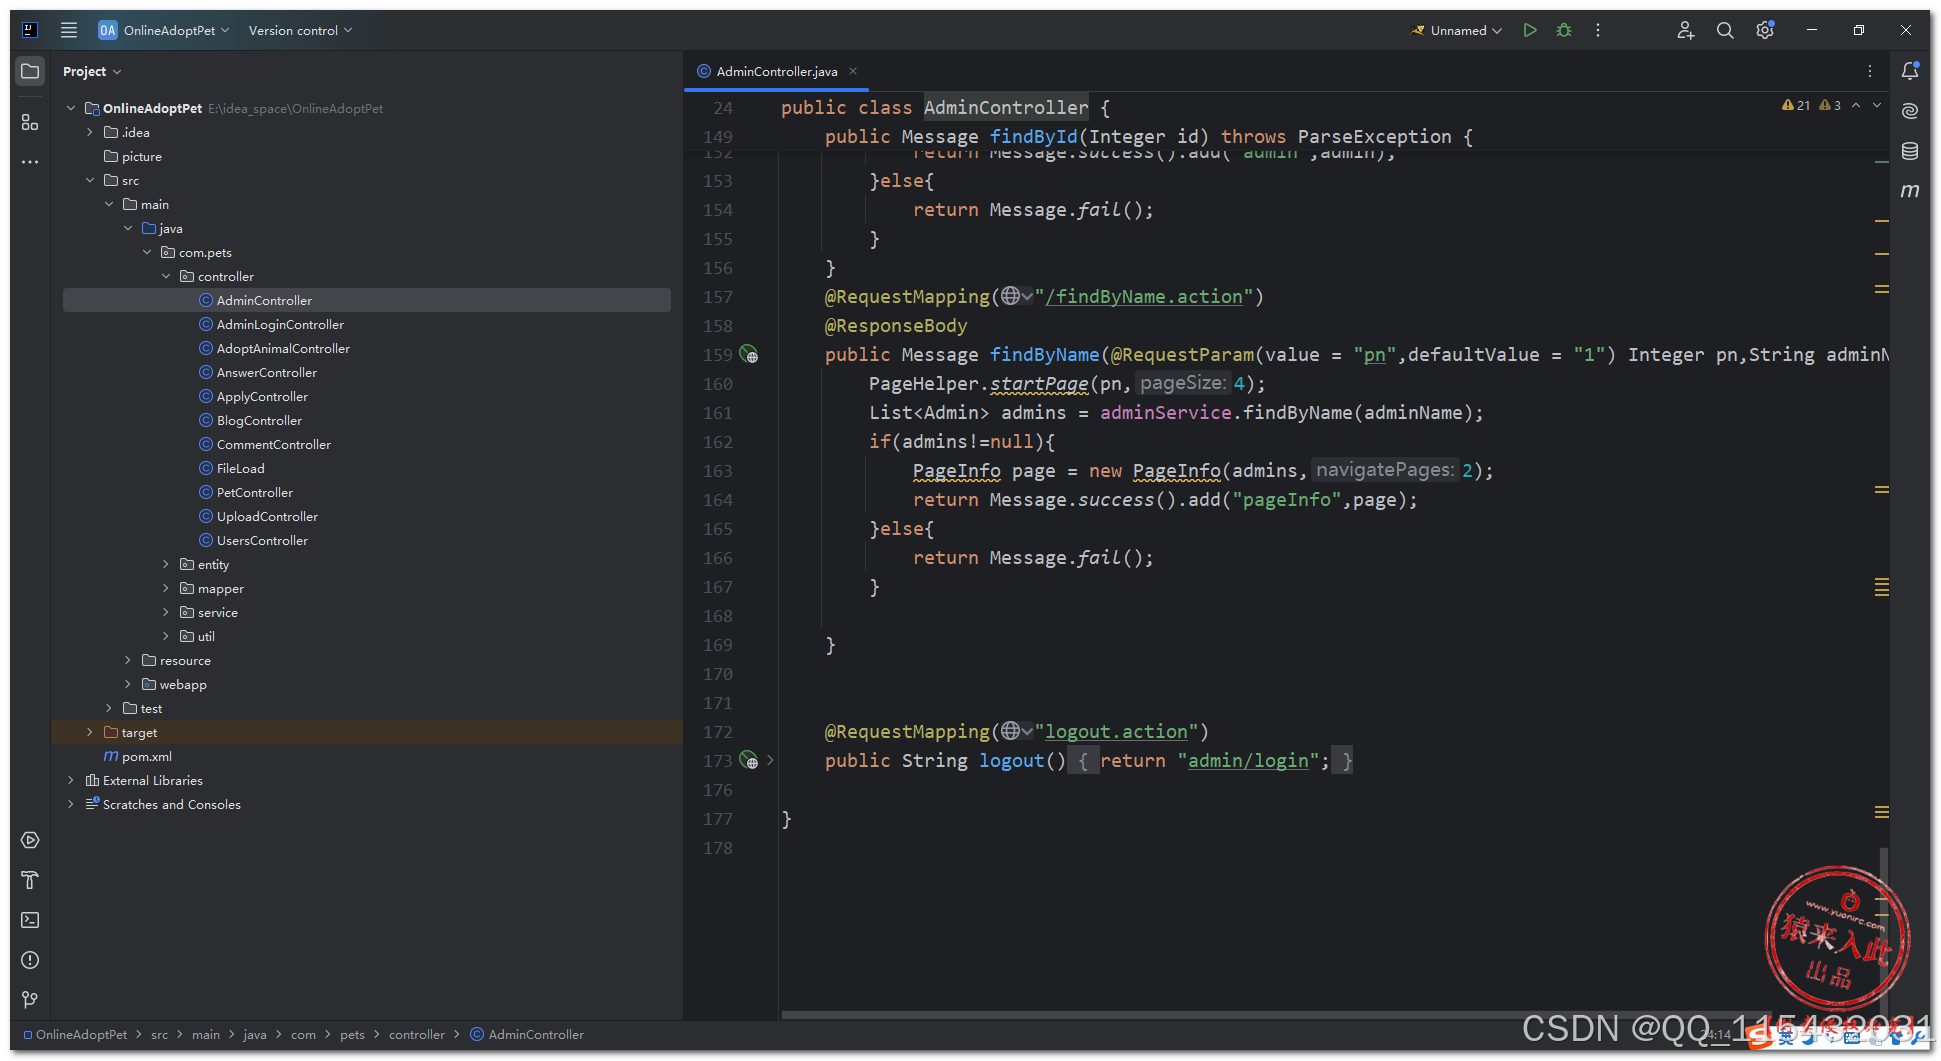Viewport: 1941px width, 1061px height.
Task: Expand the entity package
Action: [166, 564]
